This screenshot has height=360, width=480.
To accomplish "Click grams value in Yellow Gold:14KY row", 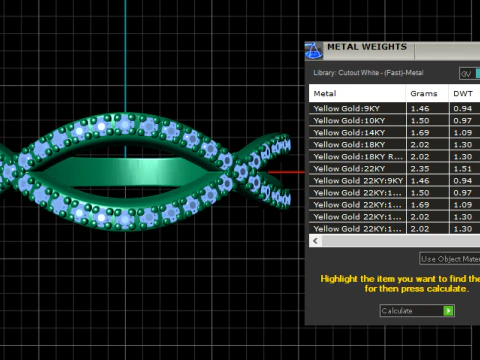I will tap(420, 133).
